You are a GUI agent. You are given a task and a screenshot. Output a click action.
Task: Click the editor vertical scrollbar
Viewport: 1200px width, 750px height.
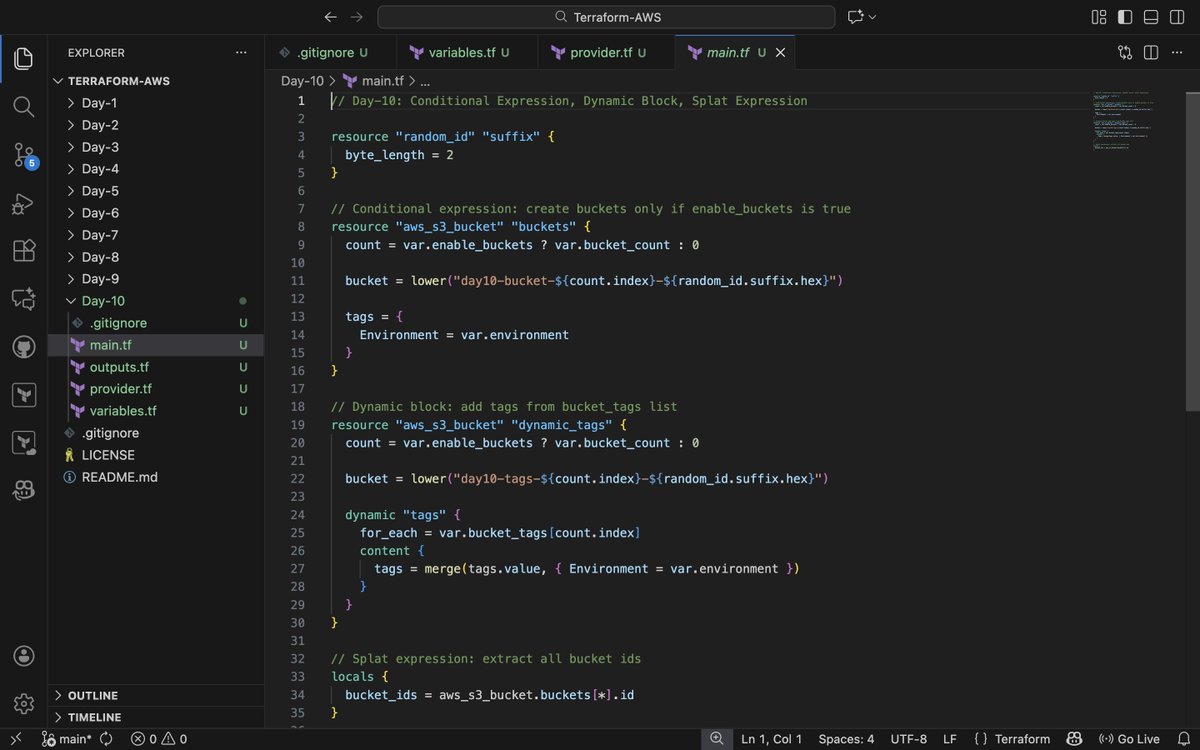point(1192,250)
